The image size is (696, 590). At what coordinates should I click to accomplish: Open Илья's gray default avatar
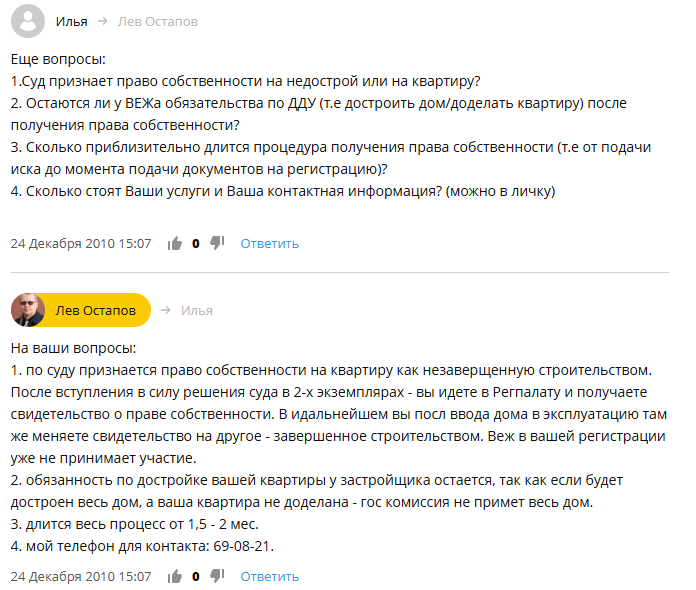(x=28, y=21)
